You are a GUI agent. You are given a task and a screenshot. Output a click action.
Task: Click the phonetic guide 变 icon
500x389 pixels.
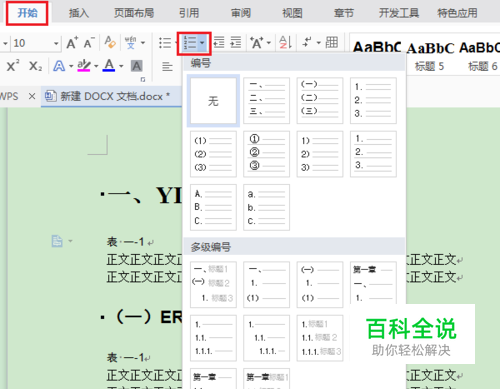(x=131, y=43)
